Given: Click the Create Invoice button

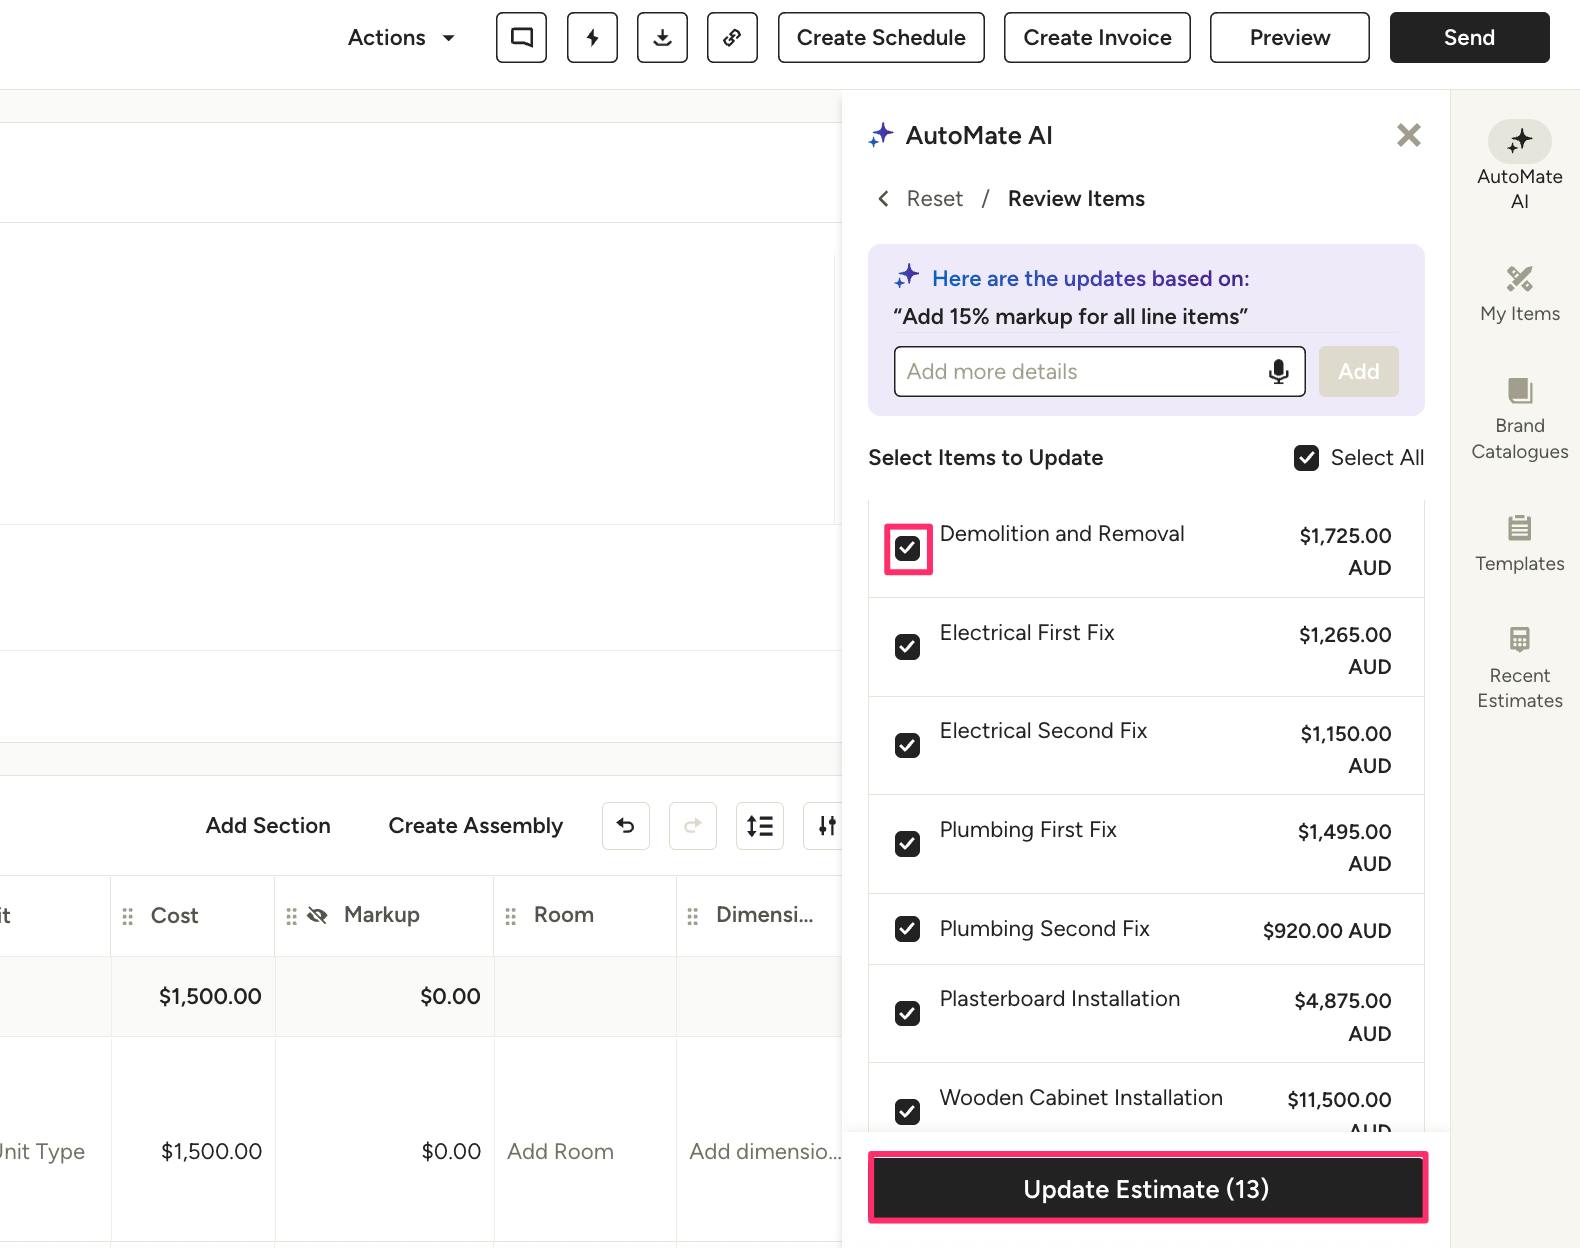Looking at the screenshot, I should coord(1097,38).
